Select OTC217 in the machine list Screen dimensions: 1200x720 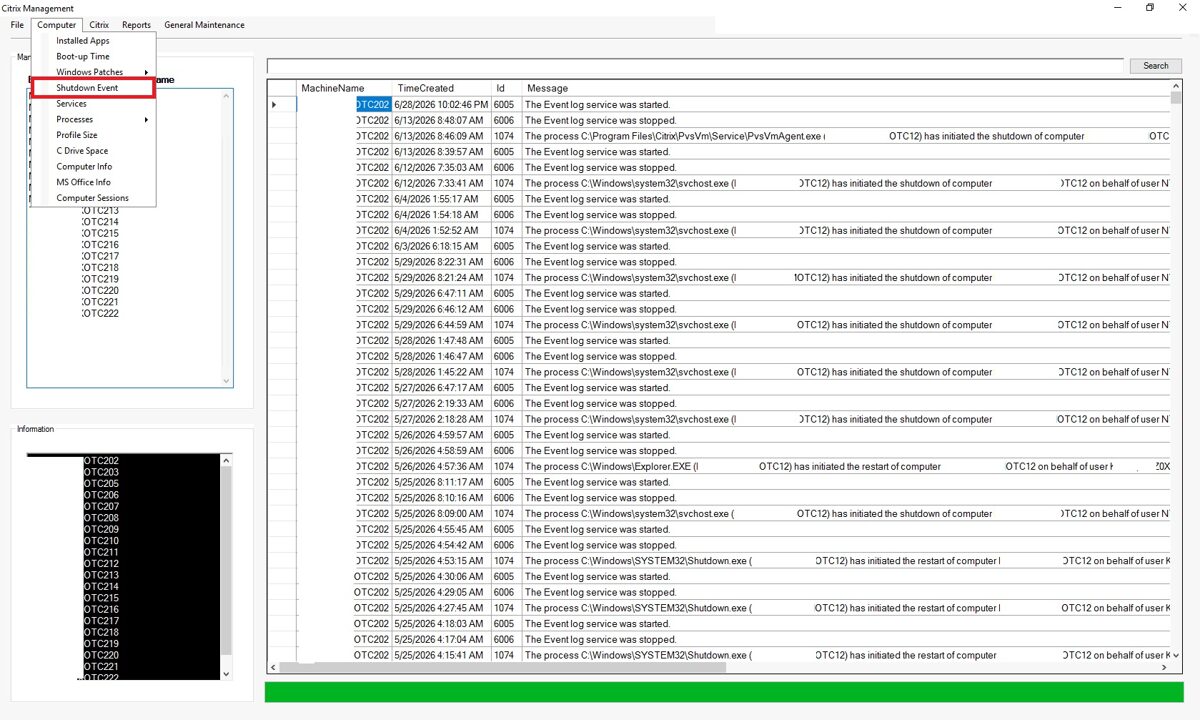(x=100, y=256)
